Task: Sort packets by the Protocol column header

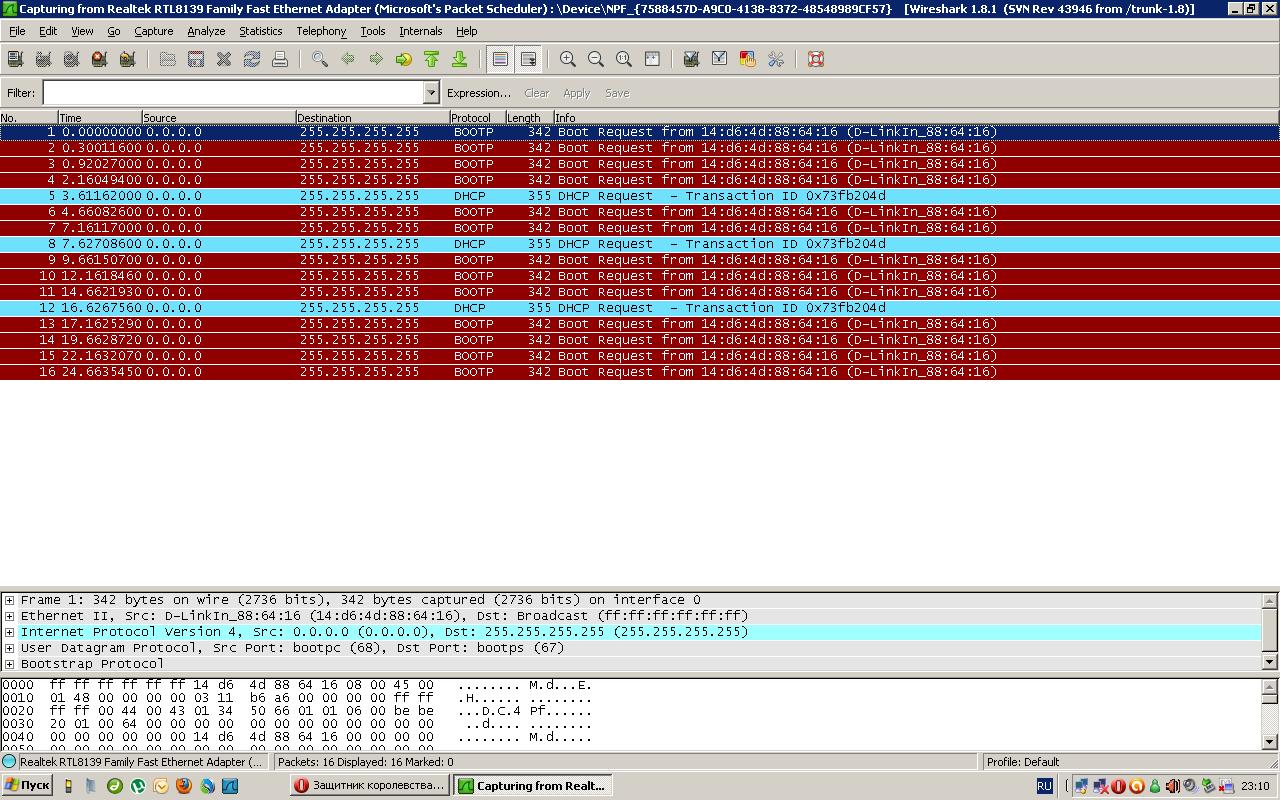Action: [x=477, y=118]
